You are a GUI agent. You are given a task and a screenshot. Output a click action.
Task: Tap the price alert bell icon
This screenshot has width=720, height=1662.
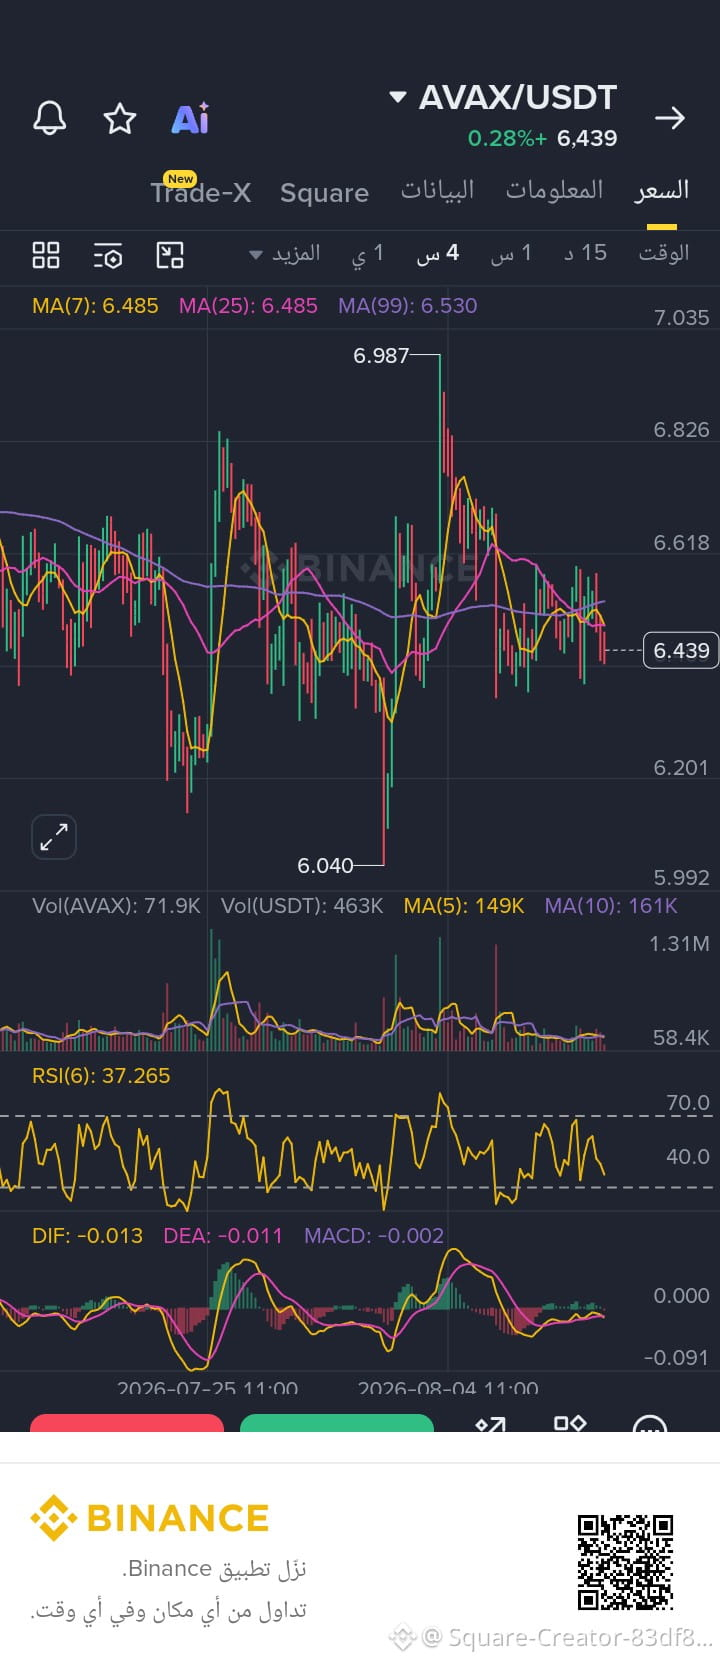50,118
